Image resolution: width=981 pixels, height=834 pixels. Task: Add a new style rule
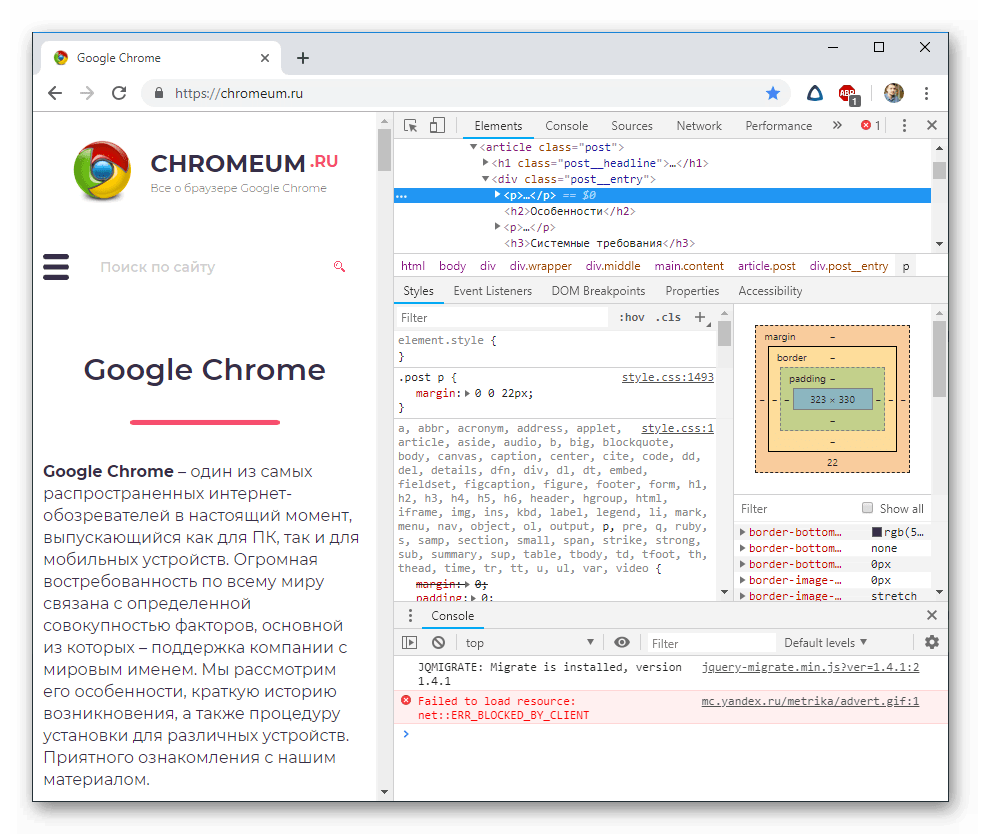(701, 317)
